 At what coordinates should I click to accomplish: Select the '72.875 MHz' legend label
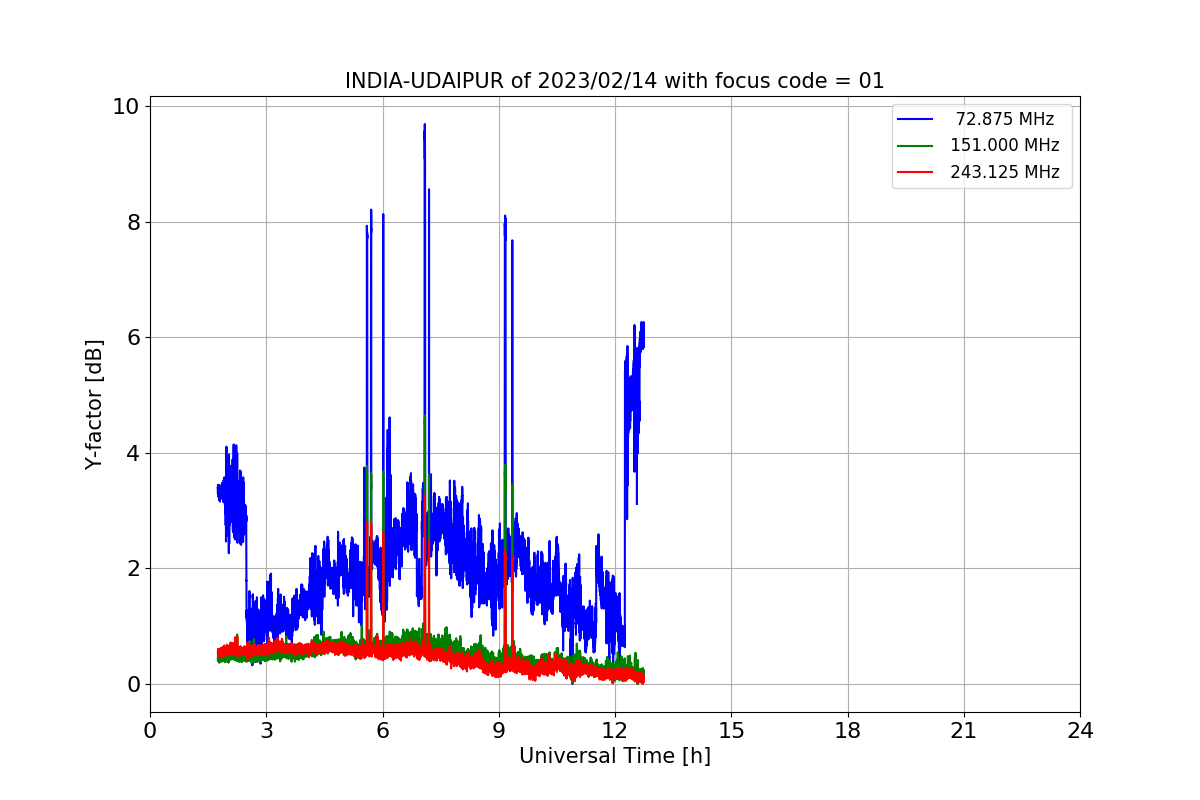tap(1005, 119)
